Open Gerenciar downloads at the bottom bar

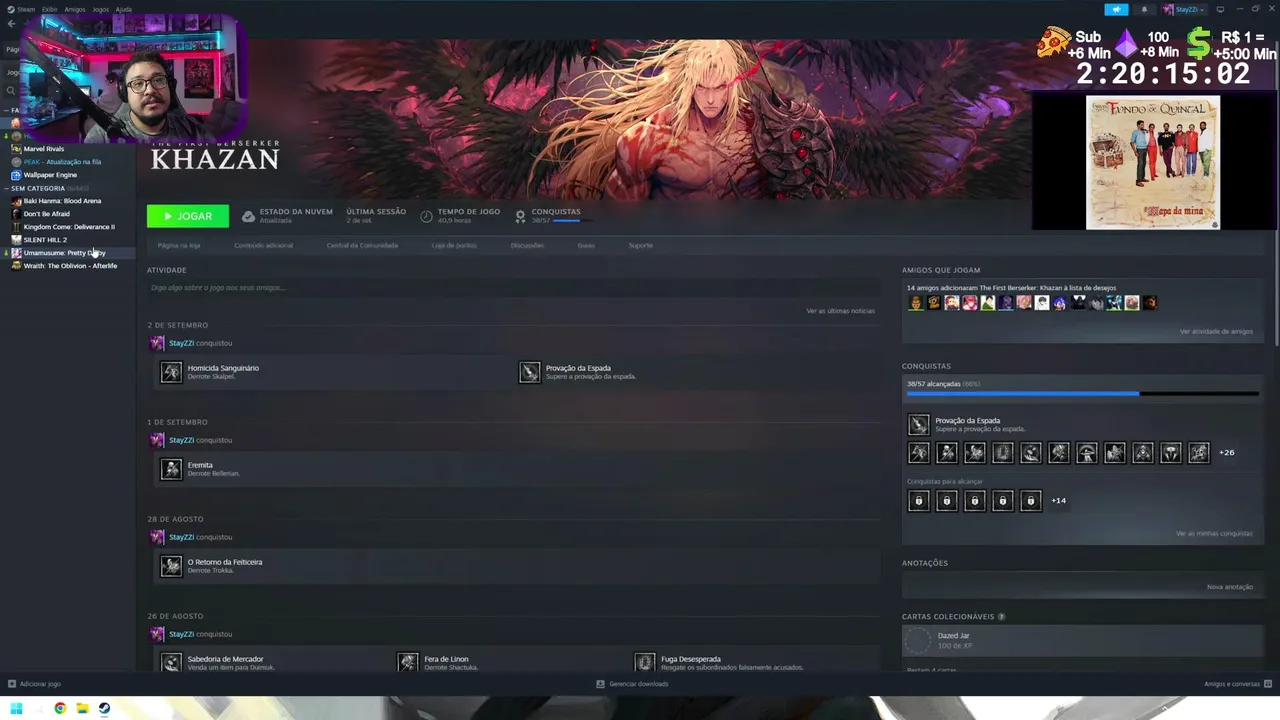pos(632,684)
